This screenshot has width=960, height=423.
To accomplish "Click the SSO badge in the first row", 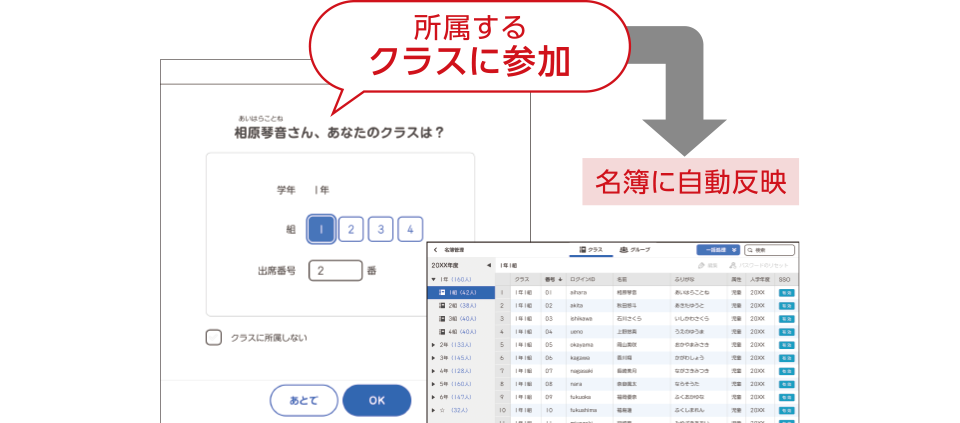I will click(x=786, y=292).
